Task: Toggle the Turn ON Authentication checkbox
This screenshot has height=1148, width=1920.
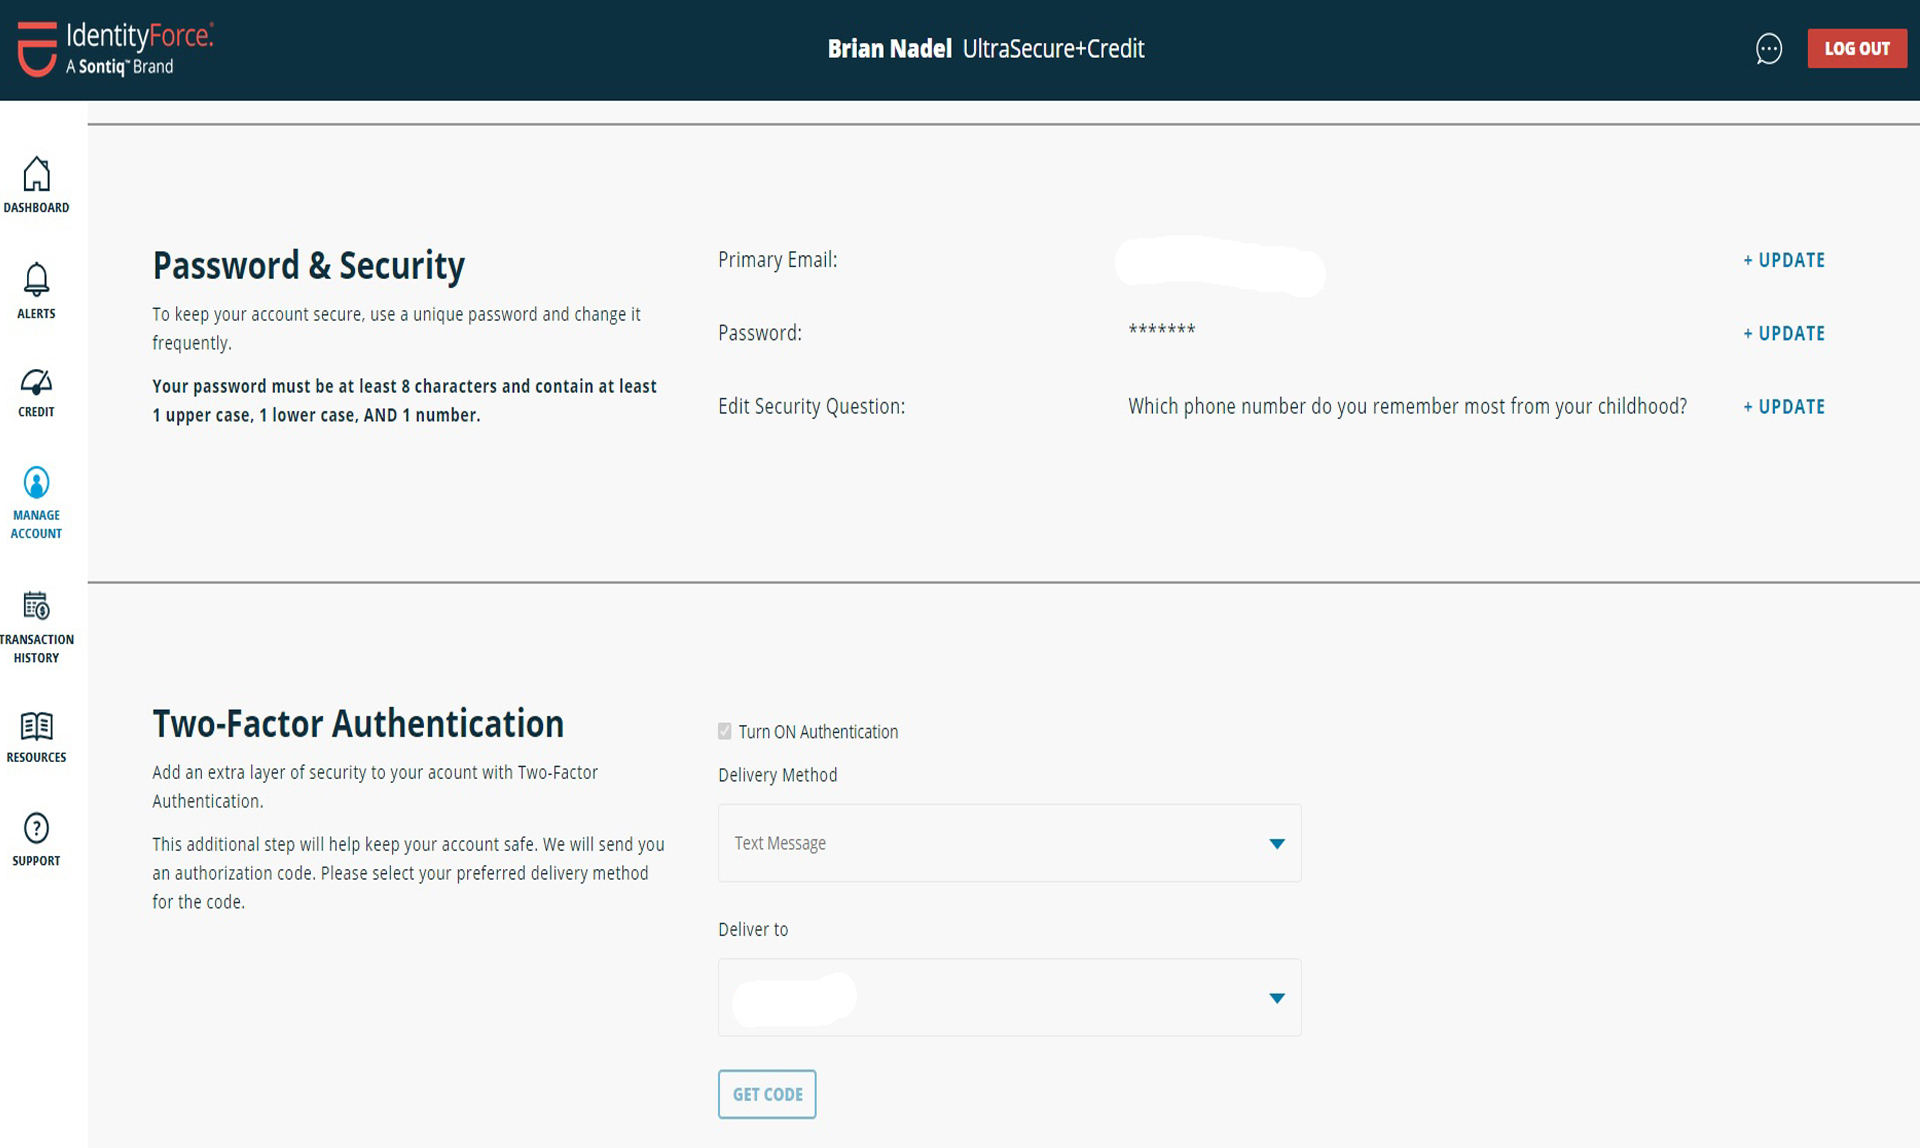Action: click(725, 731)
